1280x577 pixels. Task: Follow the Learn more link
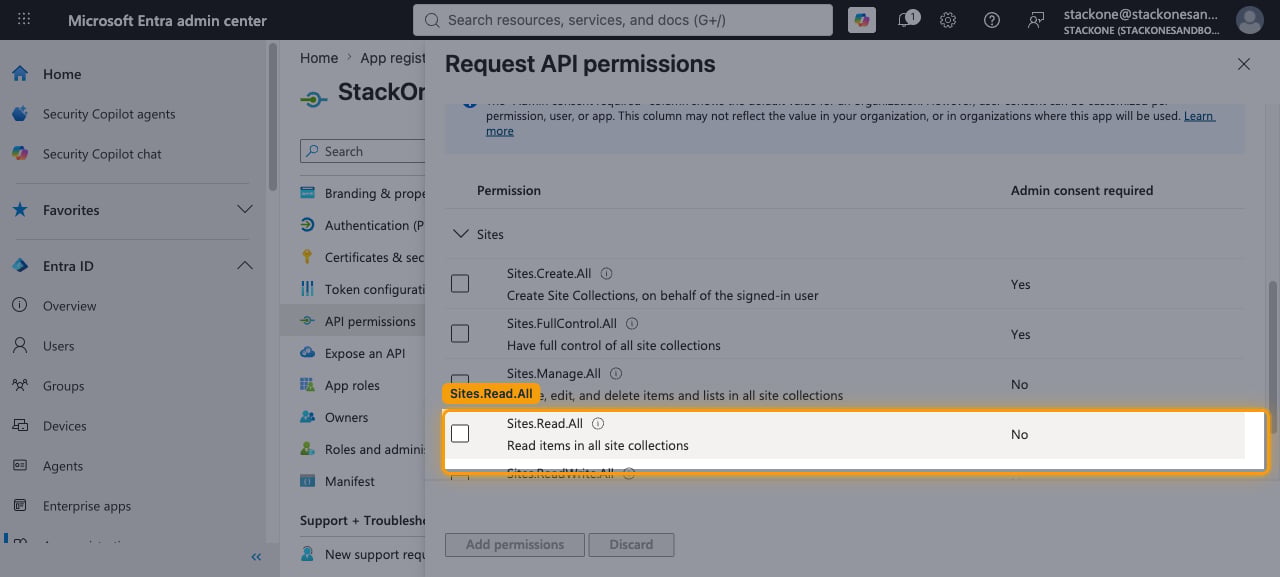tap(1199, 116)
